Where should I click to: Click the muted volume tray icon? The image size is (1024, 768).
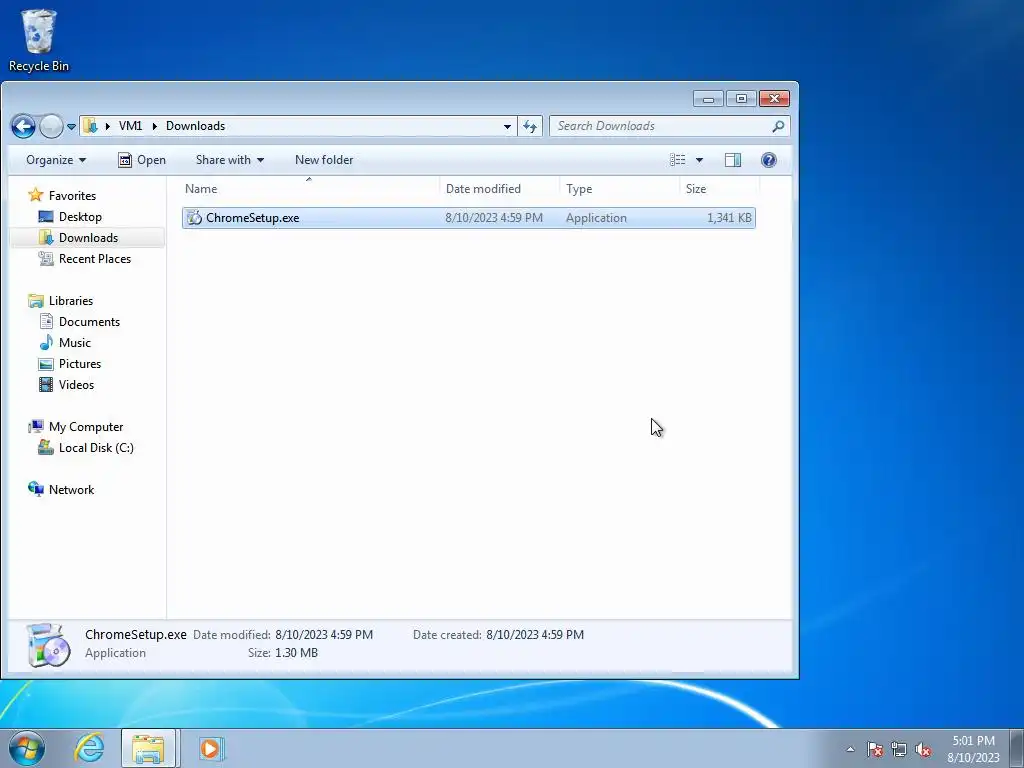click(923, 749)
